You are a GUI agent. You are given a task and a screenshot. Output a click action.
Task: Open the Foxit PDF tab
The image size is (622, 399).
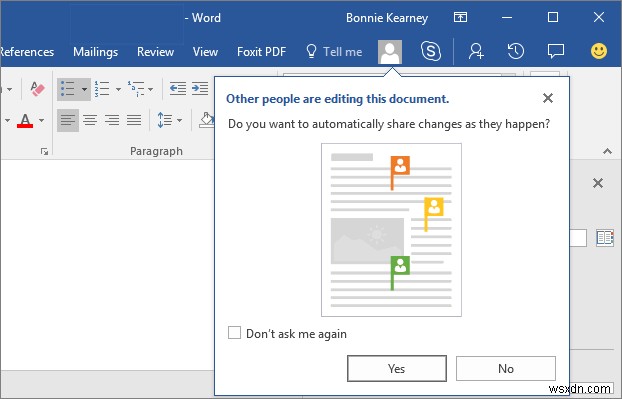pos(261,52)
